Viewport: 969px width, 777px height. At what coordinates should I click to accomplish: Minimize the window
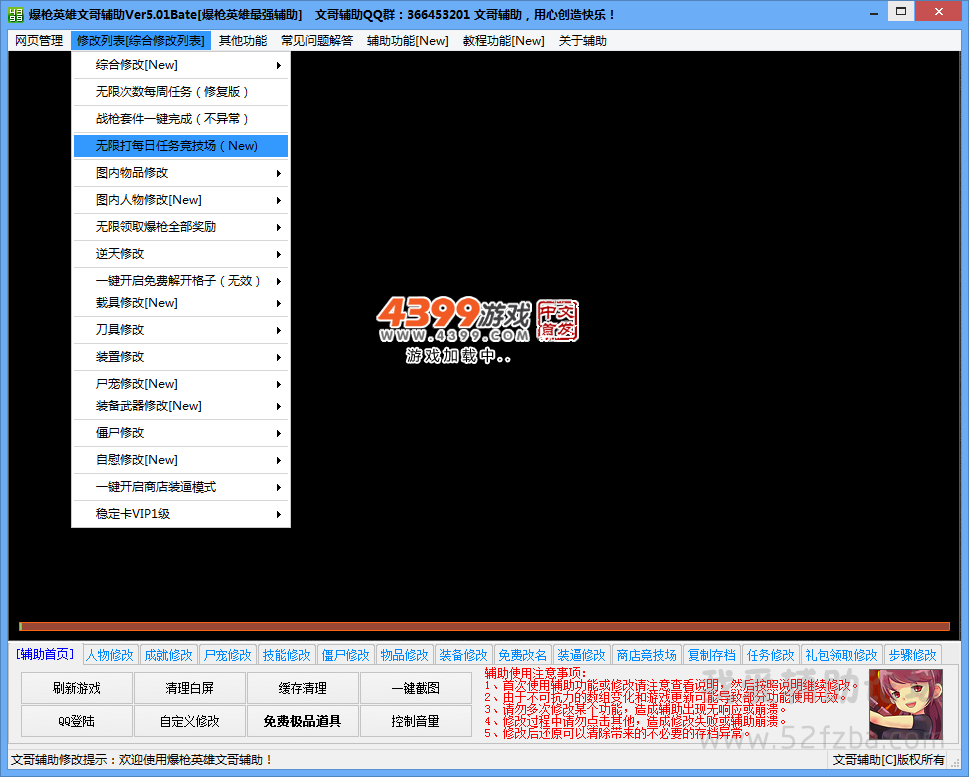pyautogui.click(x=874, y=12)
